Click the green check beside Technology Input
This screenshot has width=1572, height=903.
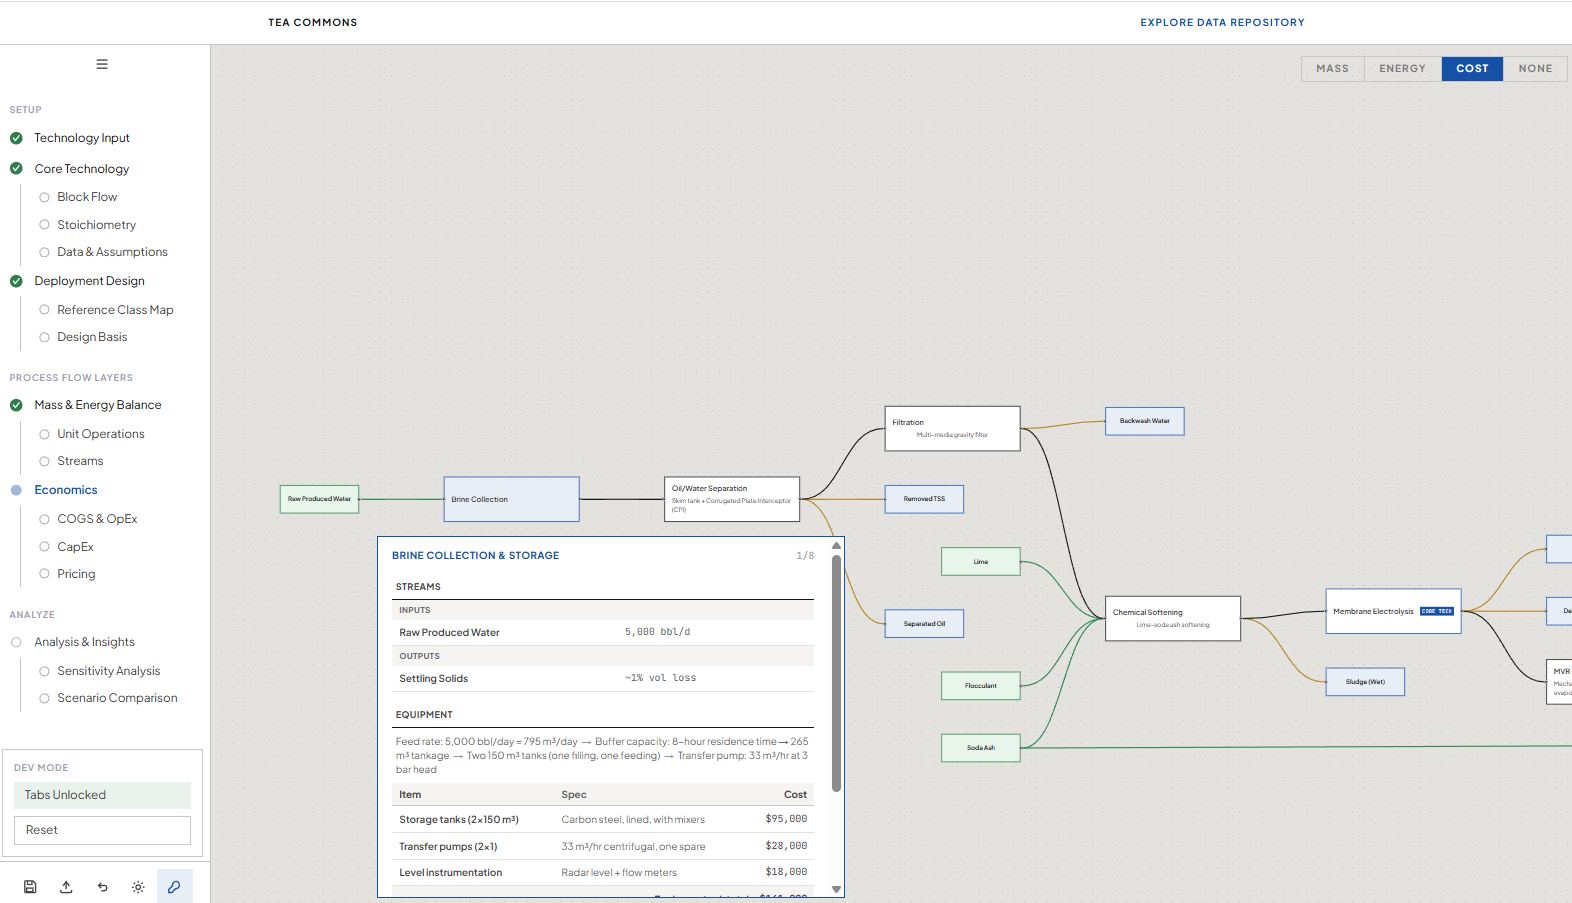tap(16, 138)
